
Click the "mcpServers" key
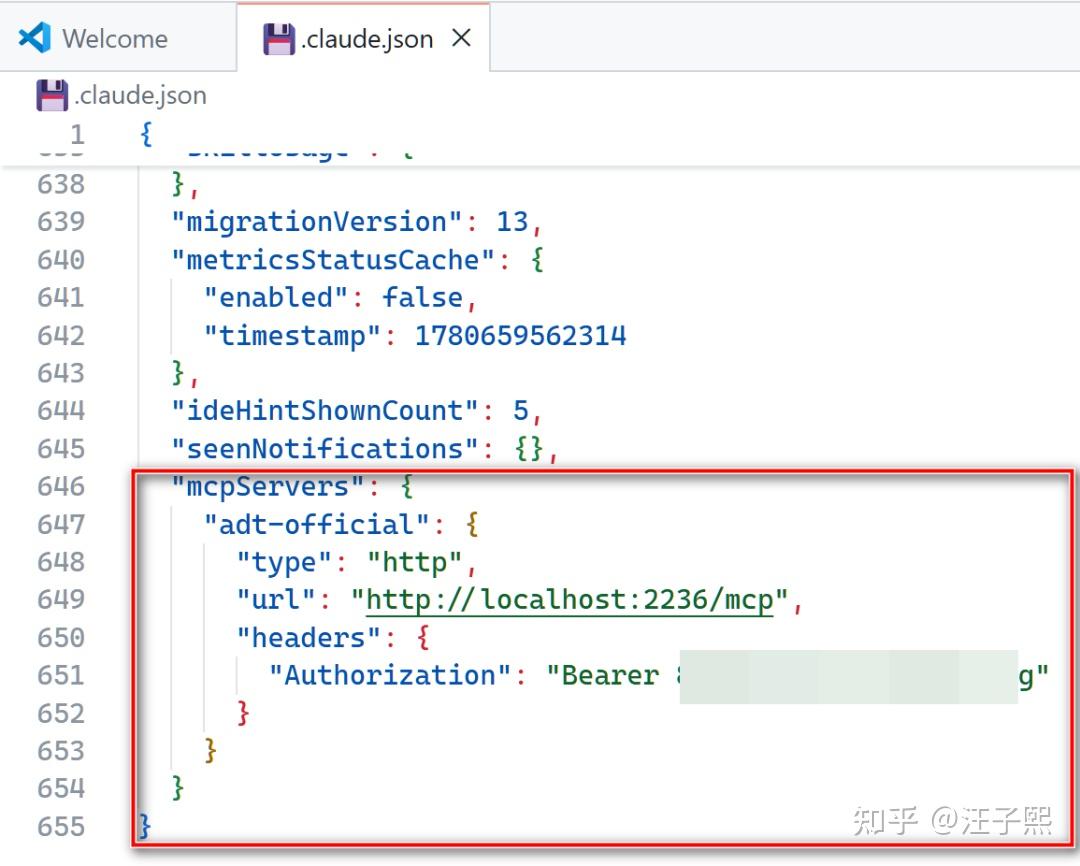268,486
